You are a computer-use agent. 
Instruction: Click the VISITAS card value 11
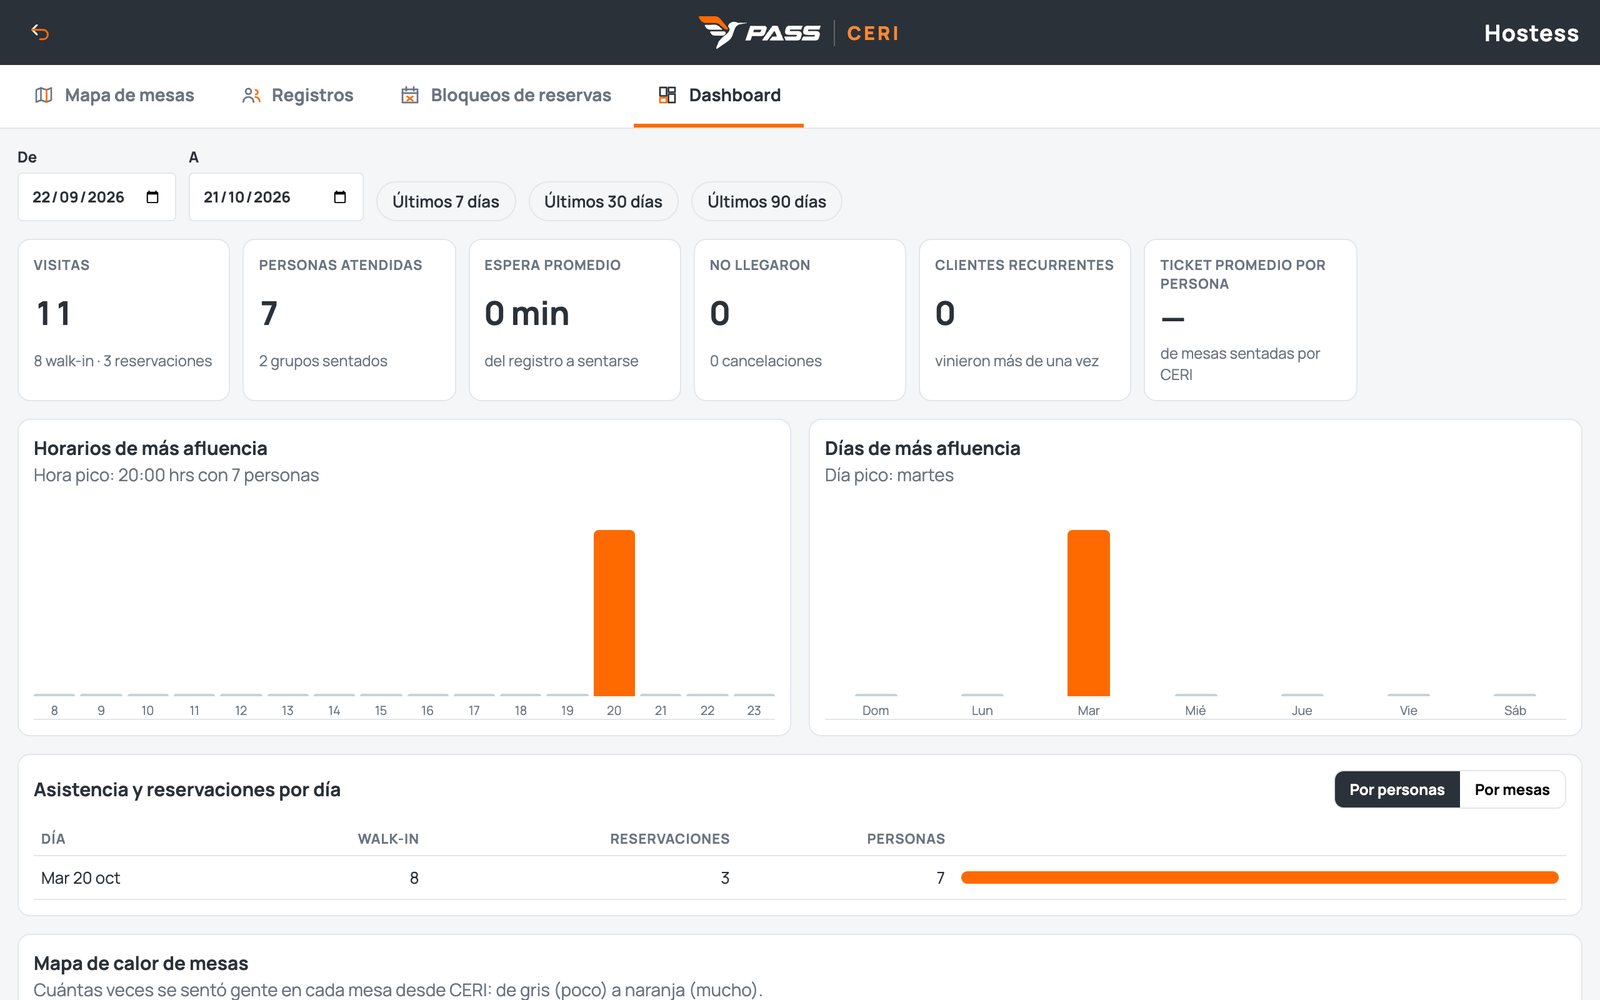(54, 314)
